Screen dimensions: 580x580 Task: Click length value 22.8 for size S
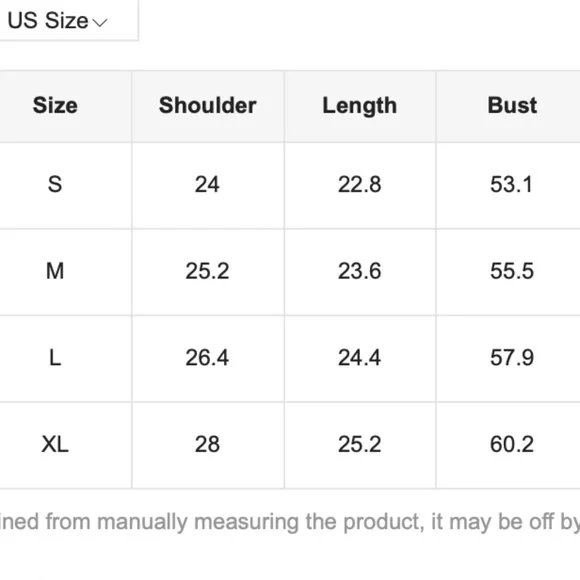(360, 184)
